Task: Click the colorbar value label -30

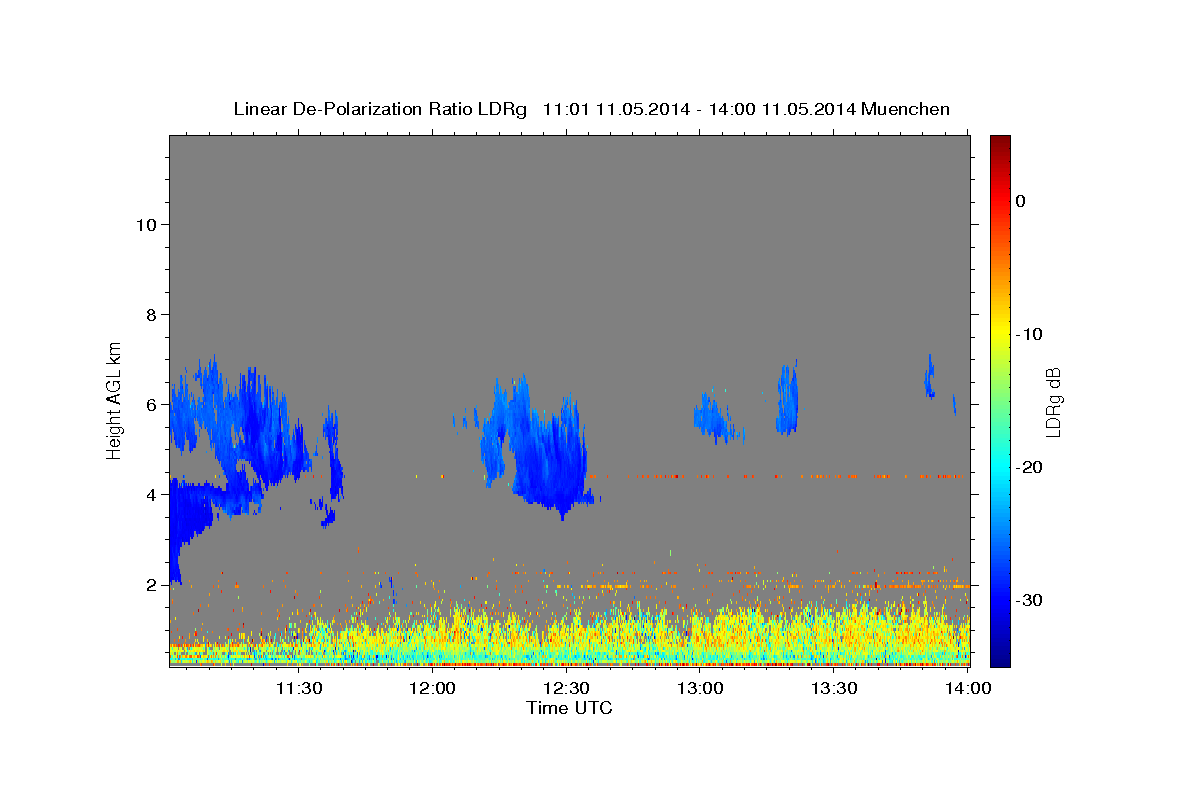Action: 1031,600
